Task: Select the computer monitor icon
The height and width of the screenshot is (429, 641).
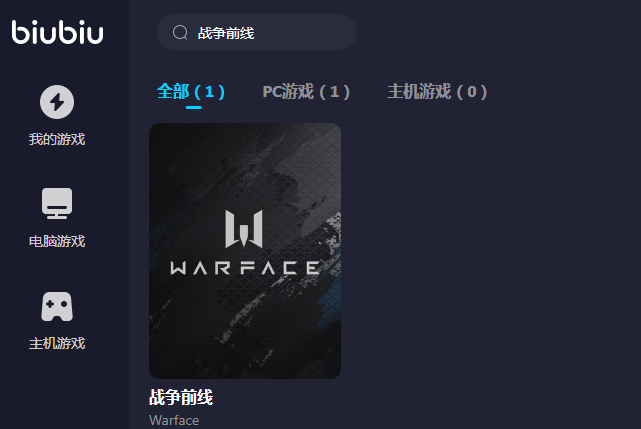Action: [x=57, y=203]
